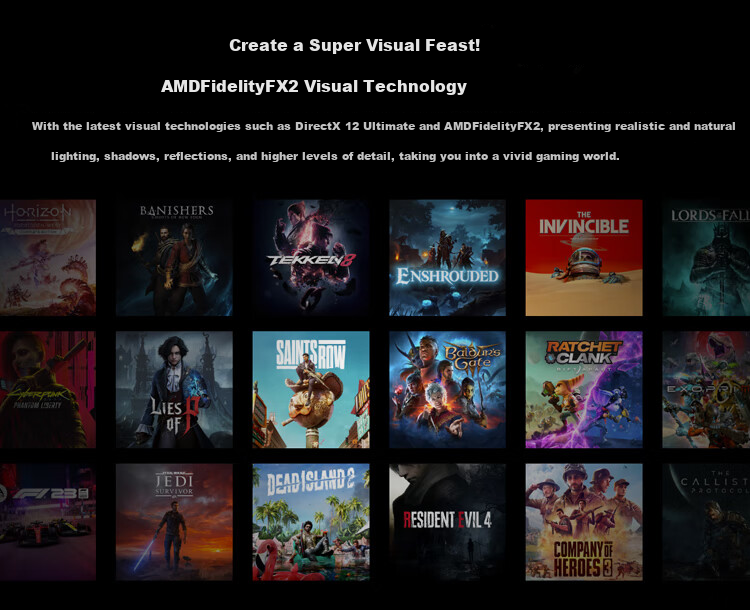Open The Invincible game cover

click(584, 258)
